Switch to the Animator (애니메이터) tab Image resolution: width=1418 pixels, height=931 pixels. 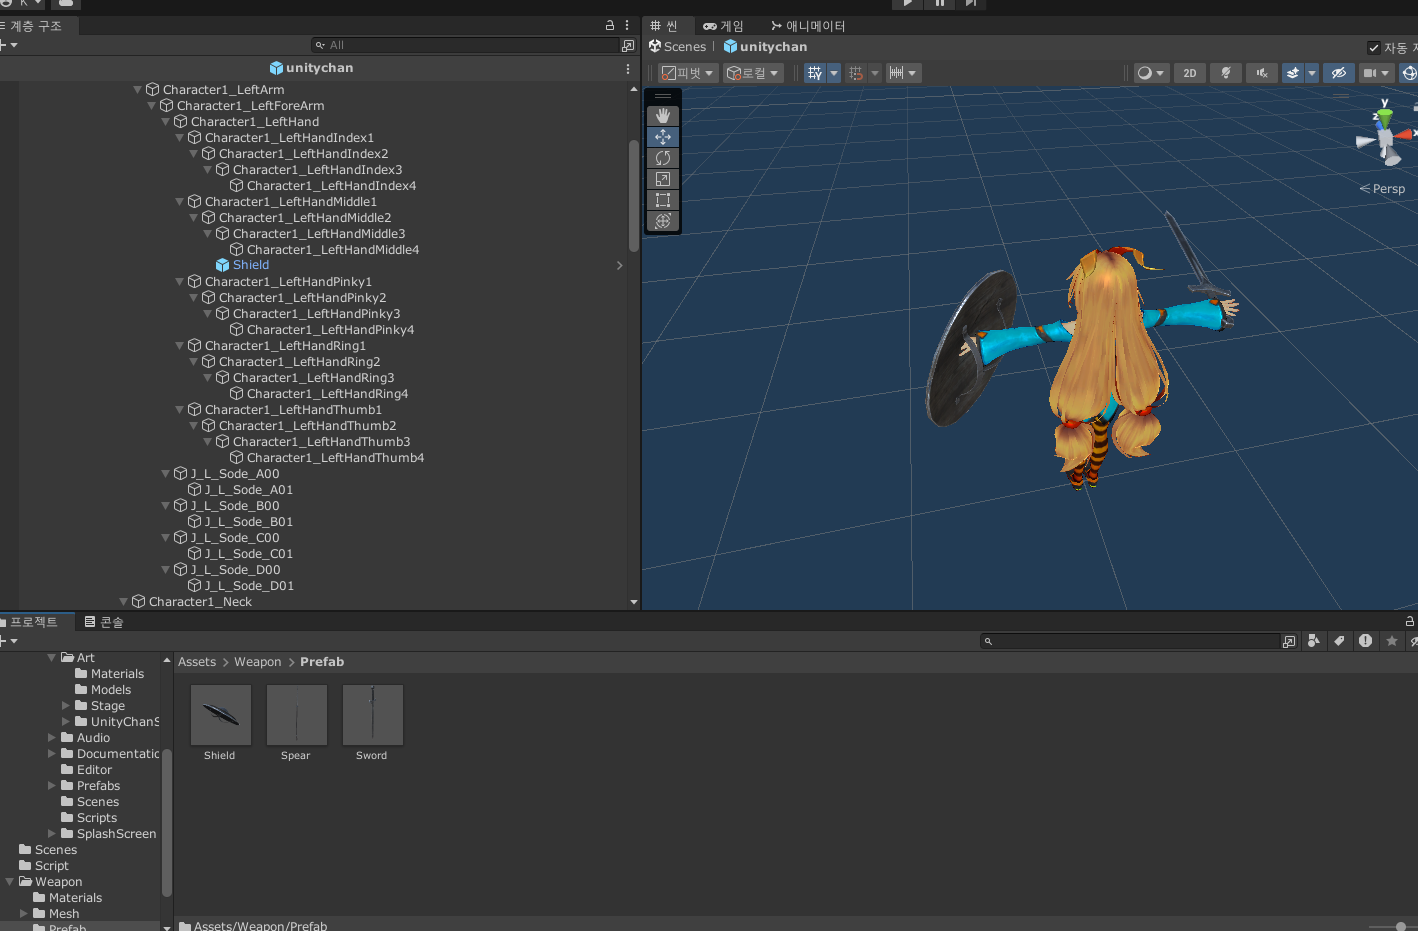coord(808,26)
